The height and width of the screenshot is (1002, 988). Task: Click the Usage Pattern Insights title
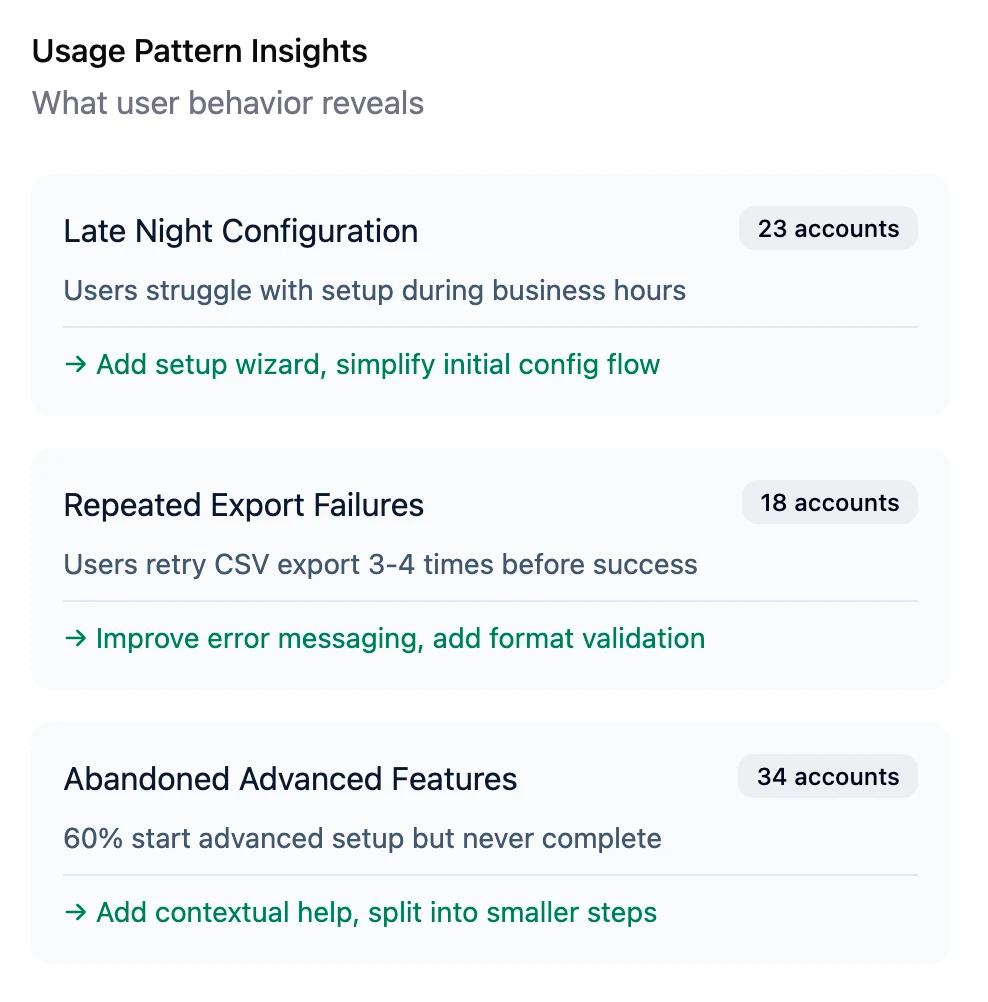(199, 51)
